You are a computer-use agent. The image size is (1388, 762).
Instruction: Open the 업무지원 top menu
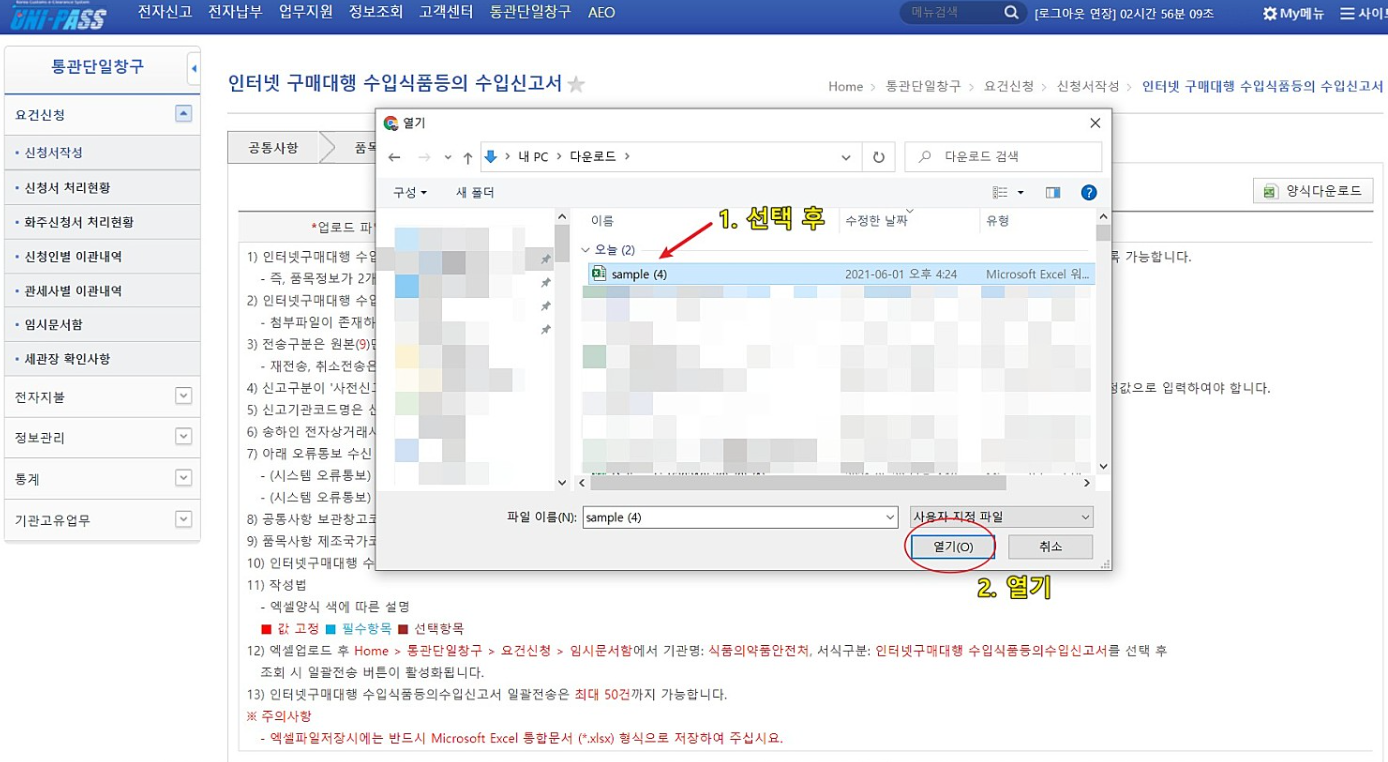[306, 12]
